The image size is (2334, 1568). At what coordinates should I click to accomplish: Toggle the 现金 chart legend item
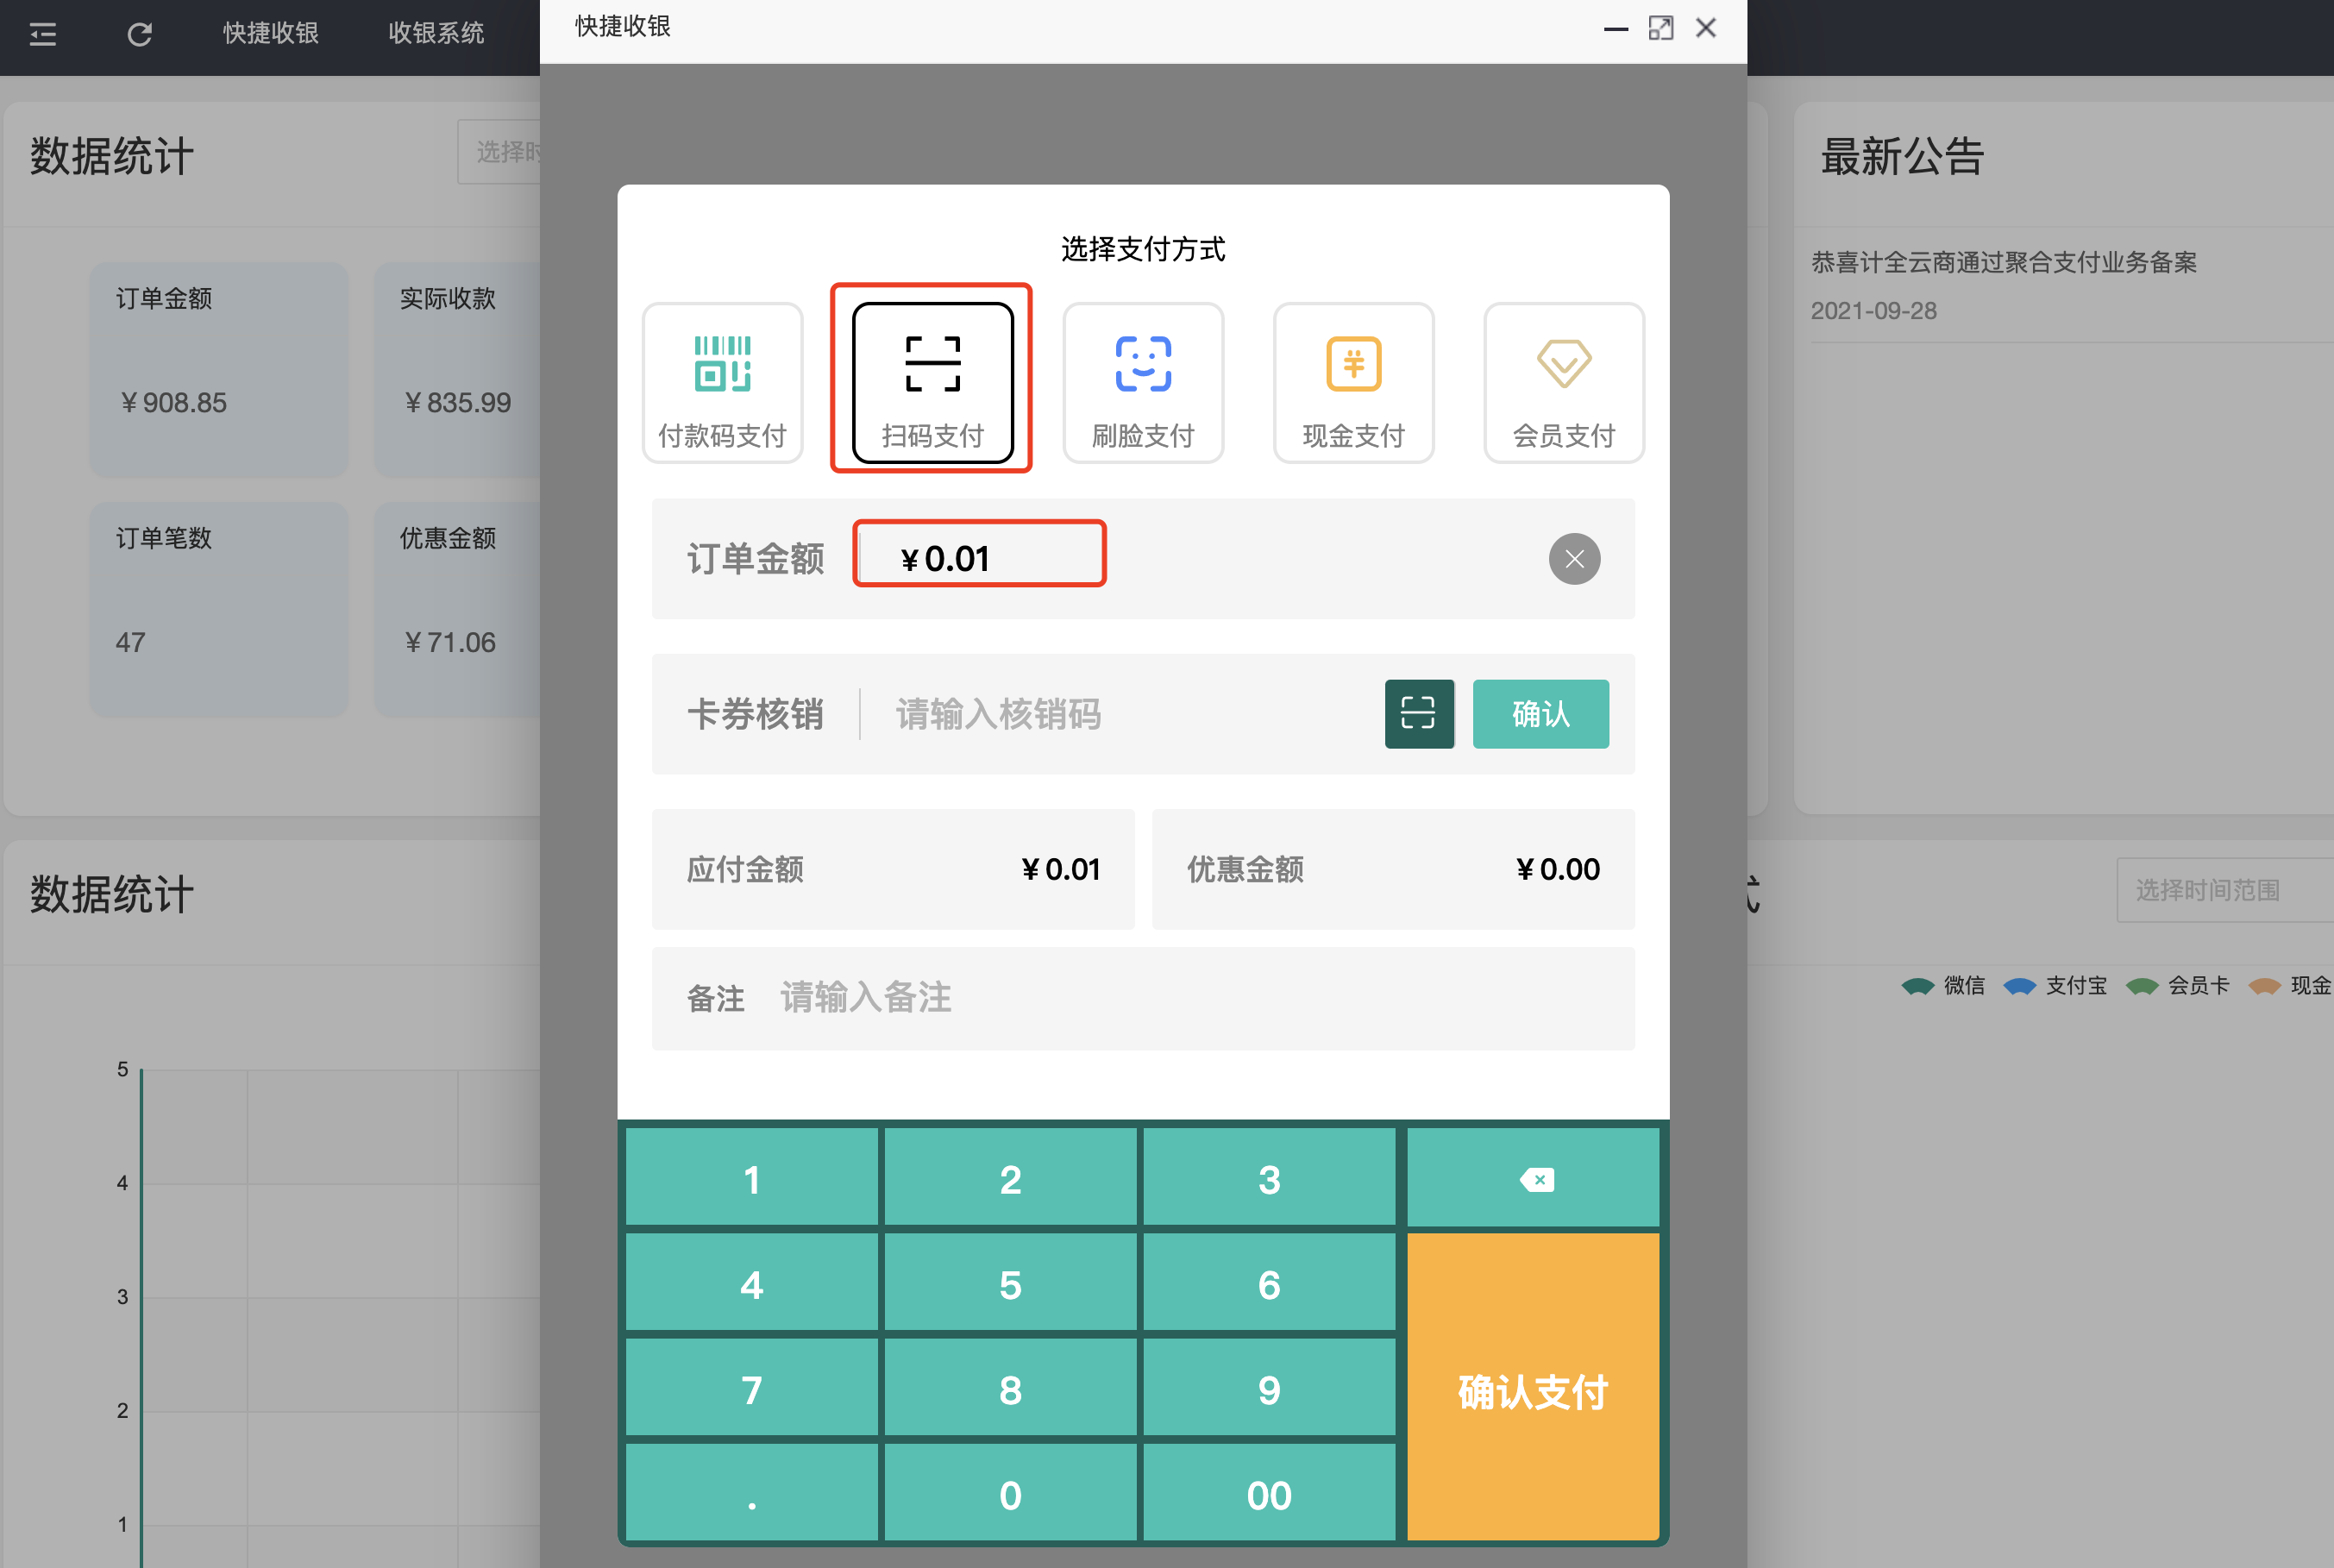pos(2289,986)
